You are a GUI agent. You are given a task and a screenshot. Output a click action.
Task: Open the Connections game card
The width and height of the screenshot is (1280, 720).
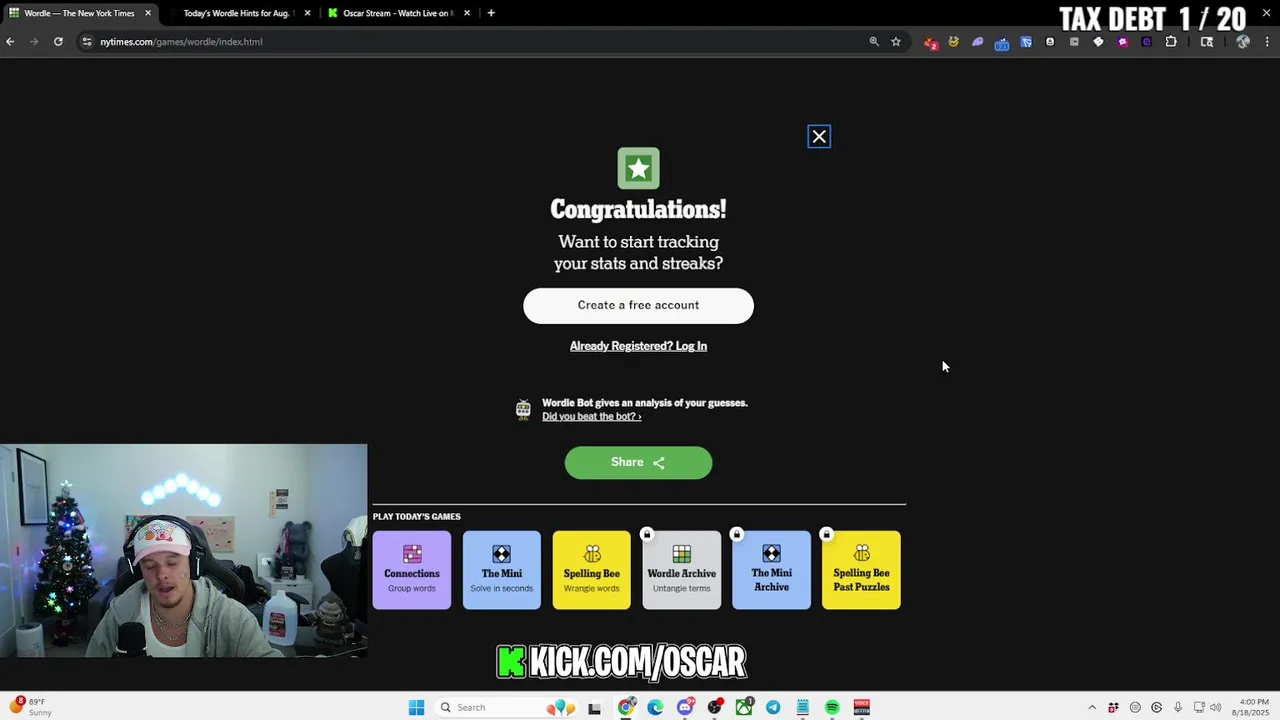pyautogui.click(x=412, y=570)
